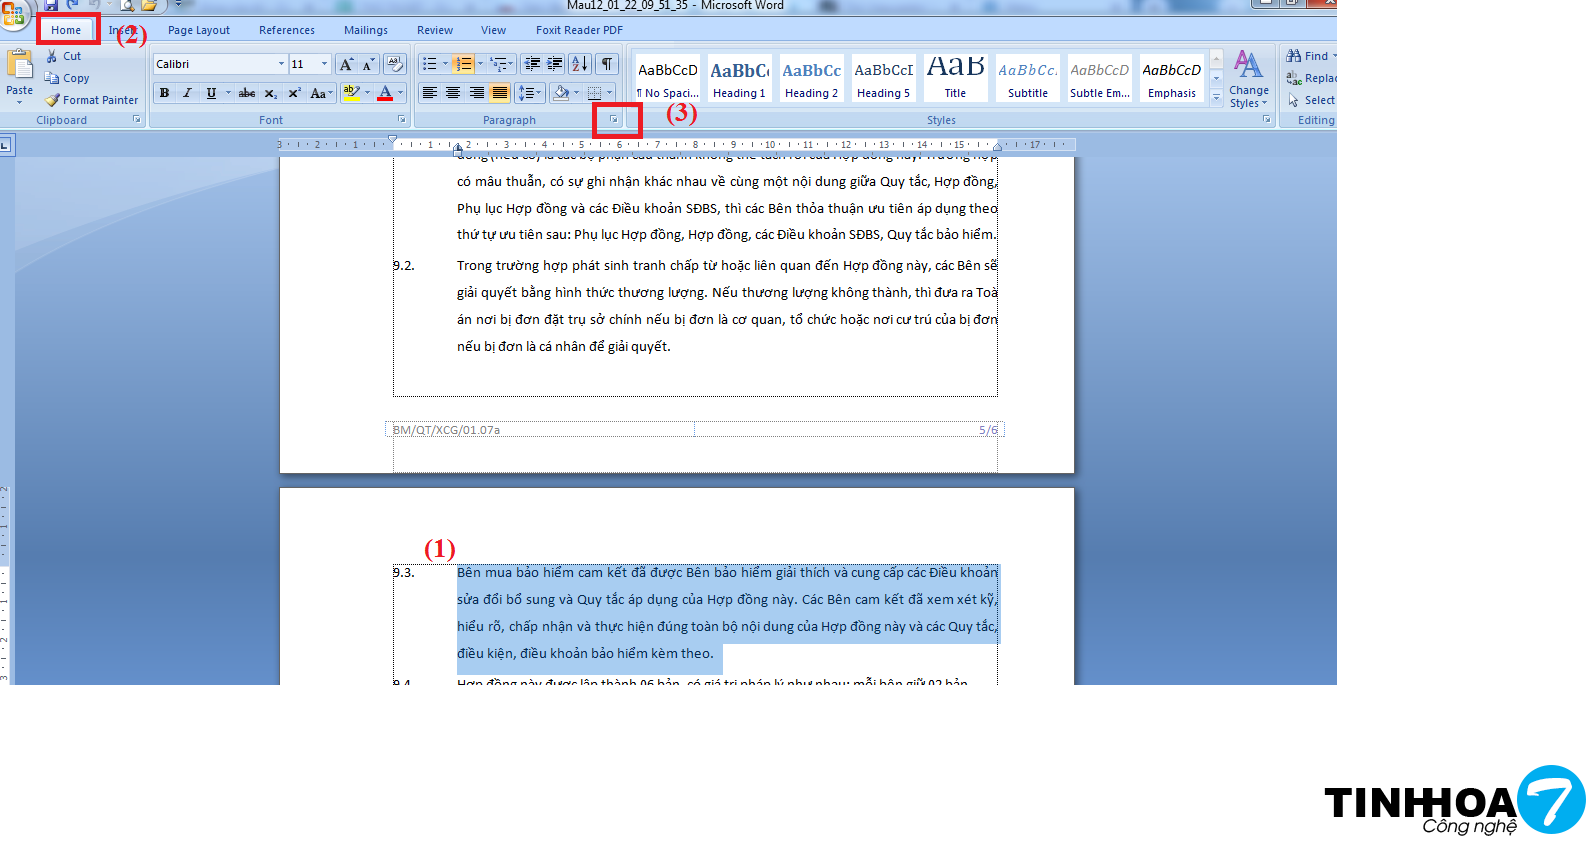Viewport: 1588px width, 844px height.
Task: Open the Paragraph dialog box launcher
Action: [x=614, y=120]
